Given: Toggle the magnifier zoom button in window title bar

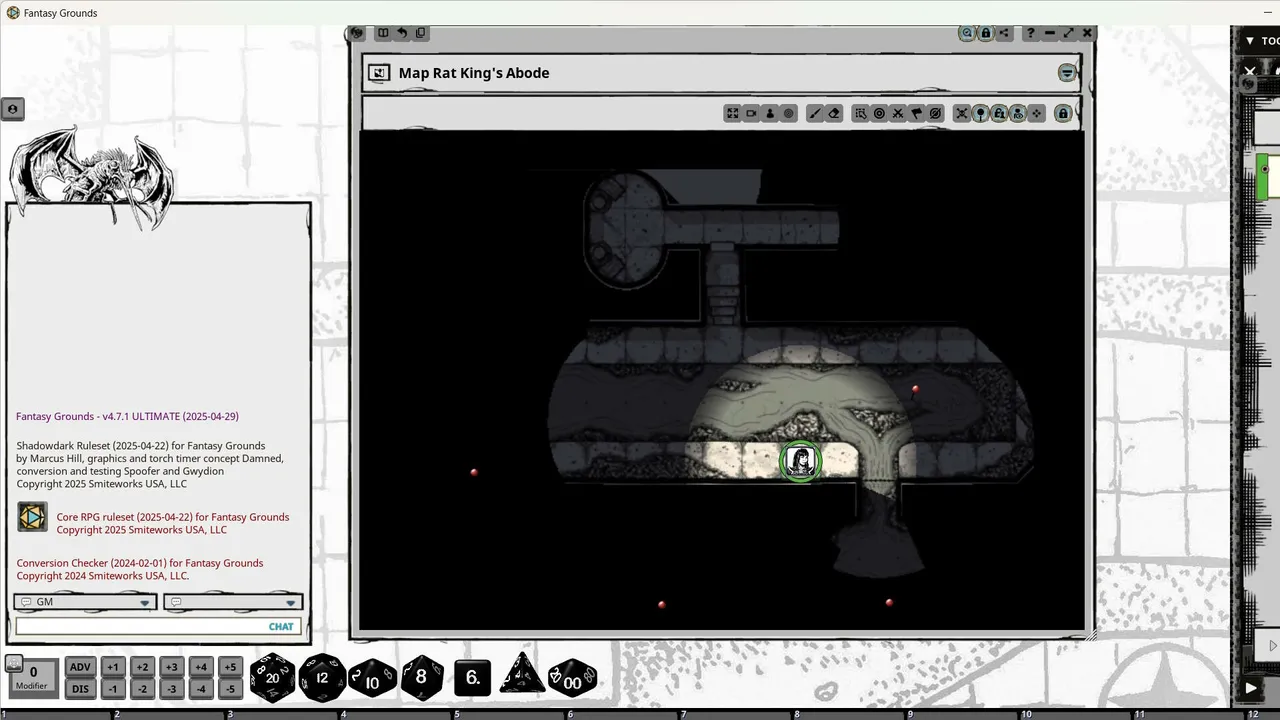Looking at the screenshot, I should click(x=967, y=33).
